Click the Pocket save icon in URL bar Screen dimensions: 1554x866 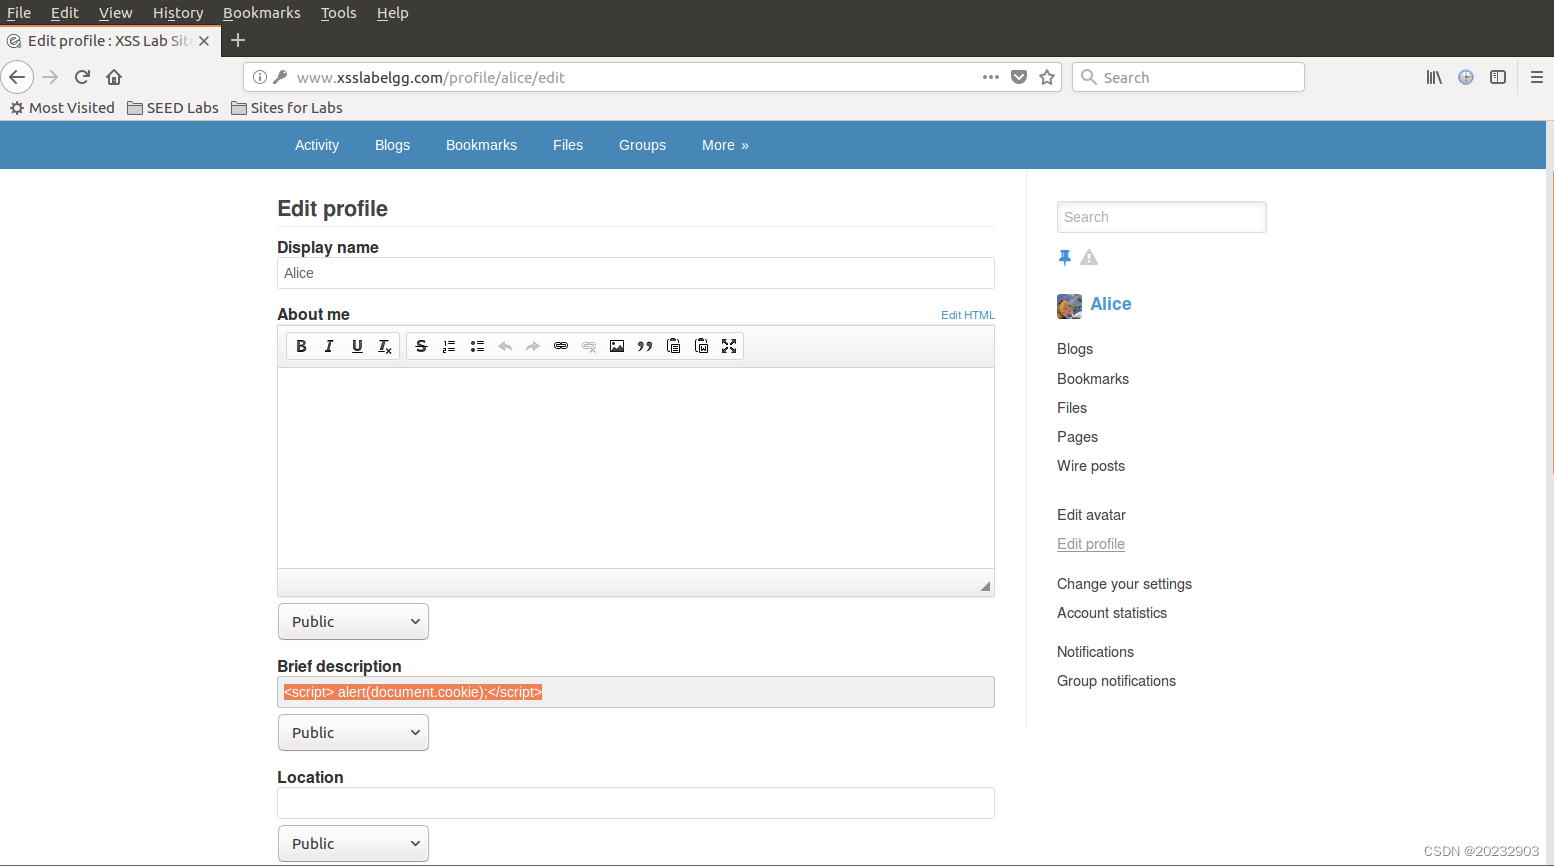pyautogui.click(x=1019, y=77)
